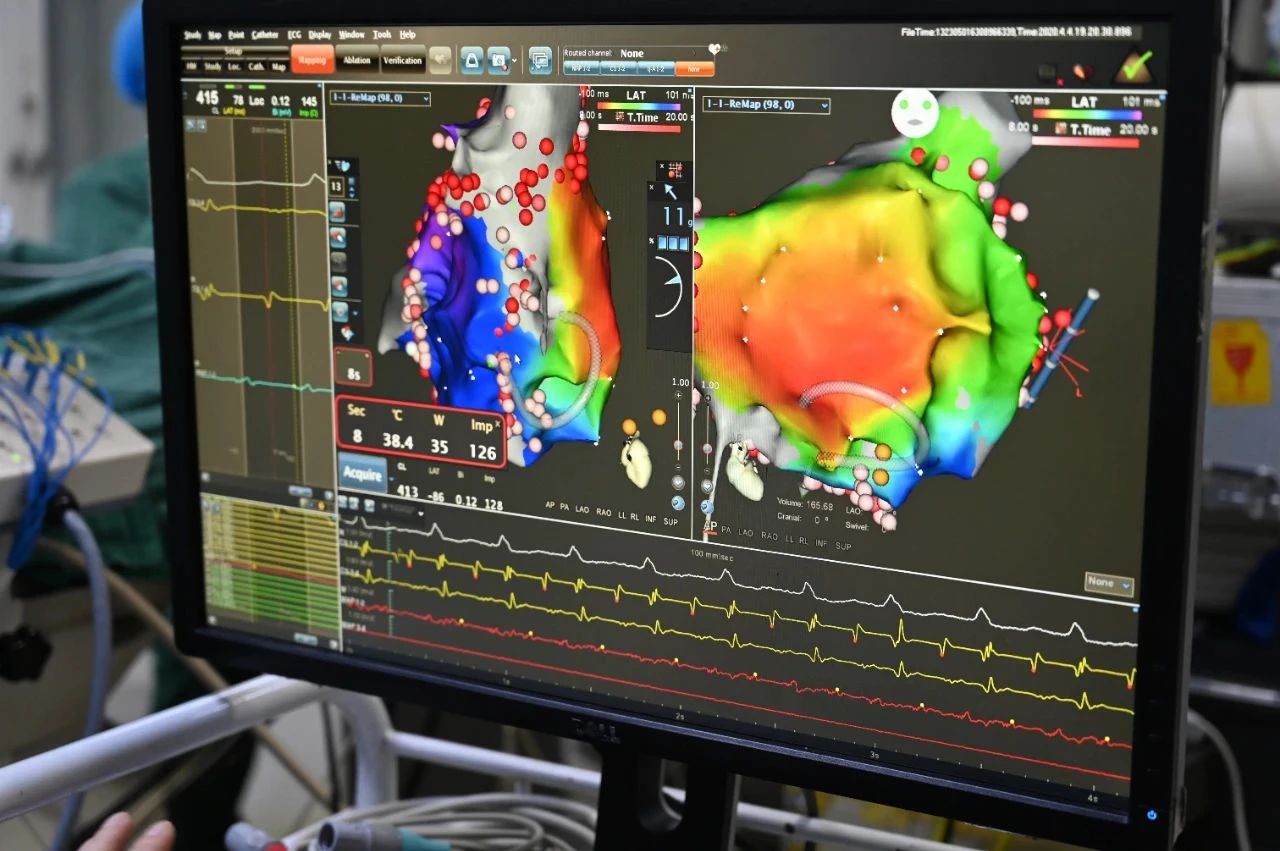The height and width of the screenshot is (851, 1280).
Task: Click the greyed arrow icon after Verification
Action: point(440,61)
